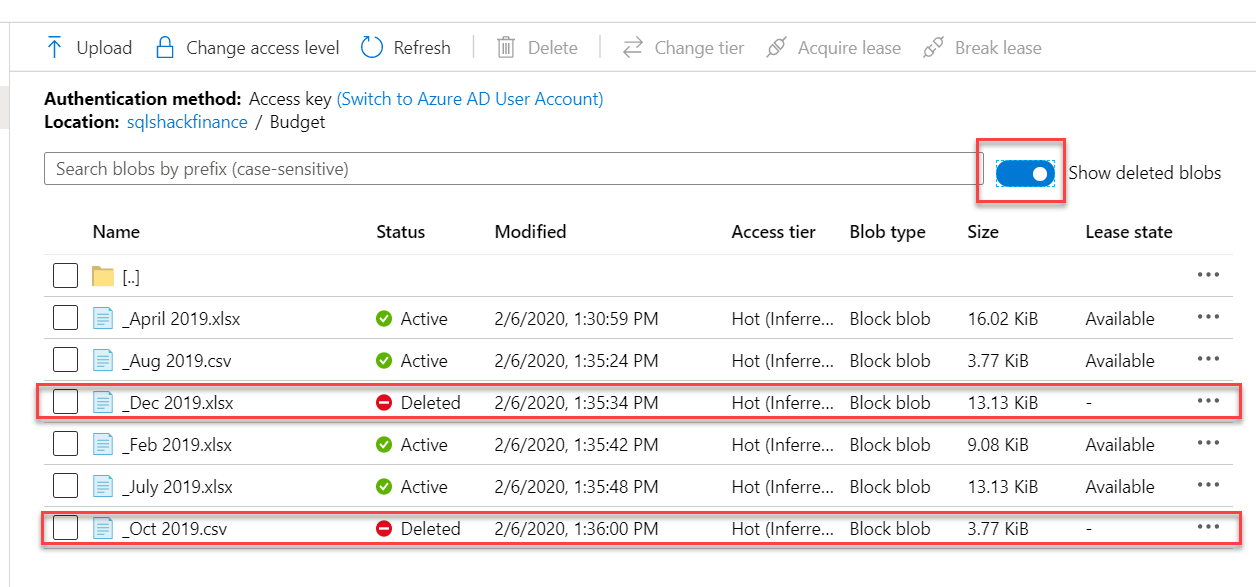The image size is (1256, 587).
Task: Open the parent [..] folder icon
Action: (103, 277)
